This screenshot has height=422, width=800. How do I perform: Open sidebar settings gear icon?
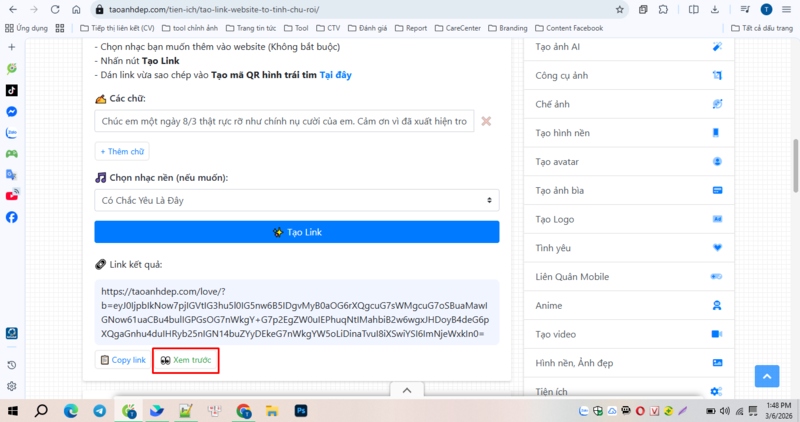pyautogui.click(x=11, y=386)
